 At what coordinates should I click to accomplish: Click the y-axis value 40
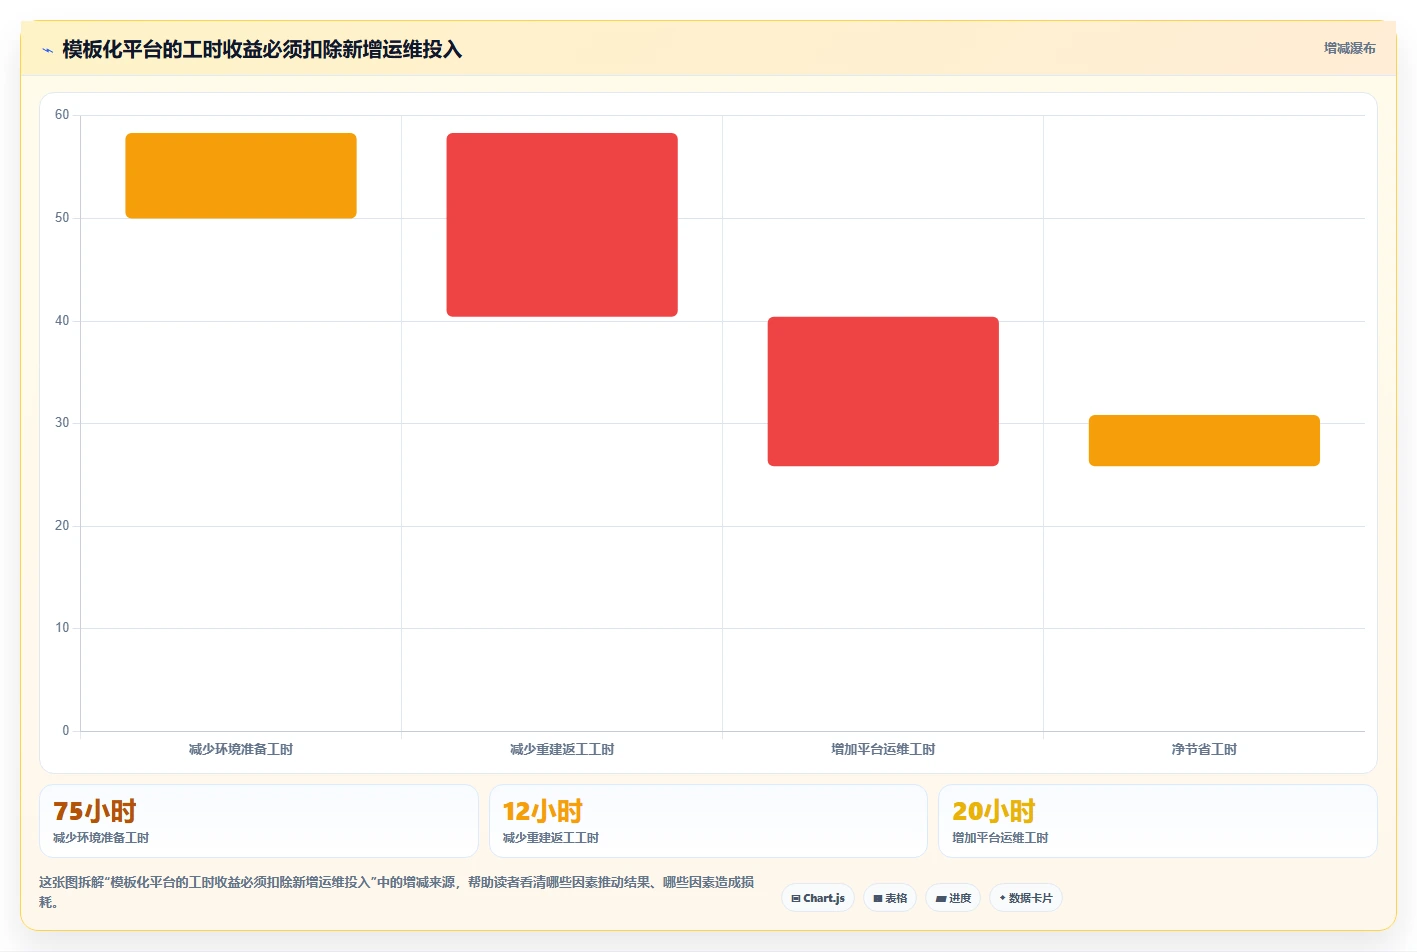pos(62,321)
